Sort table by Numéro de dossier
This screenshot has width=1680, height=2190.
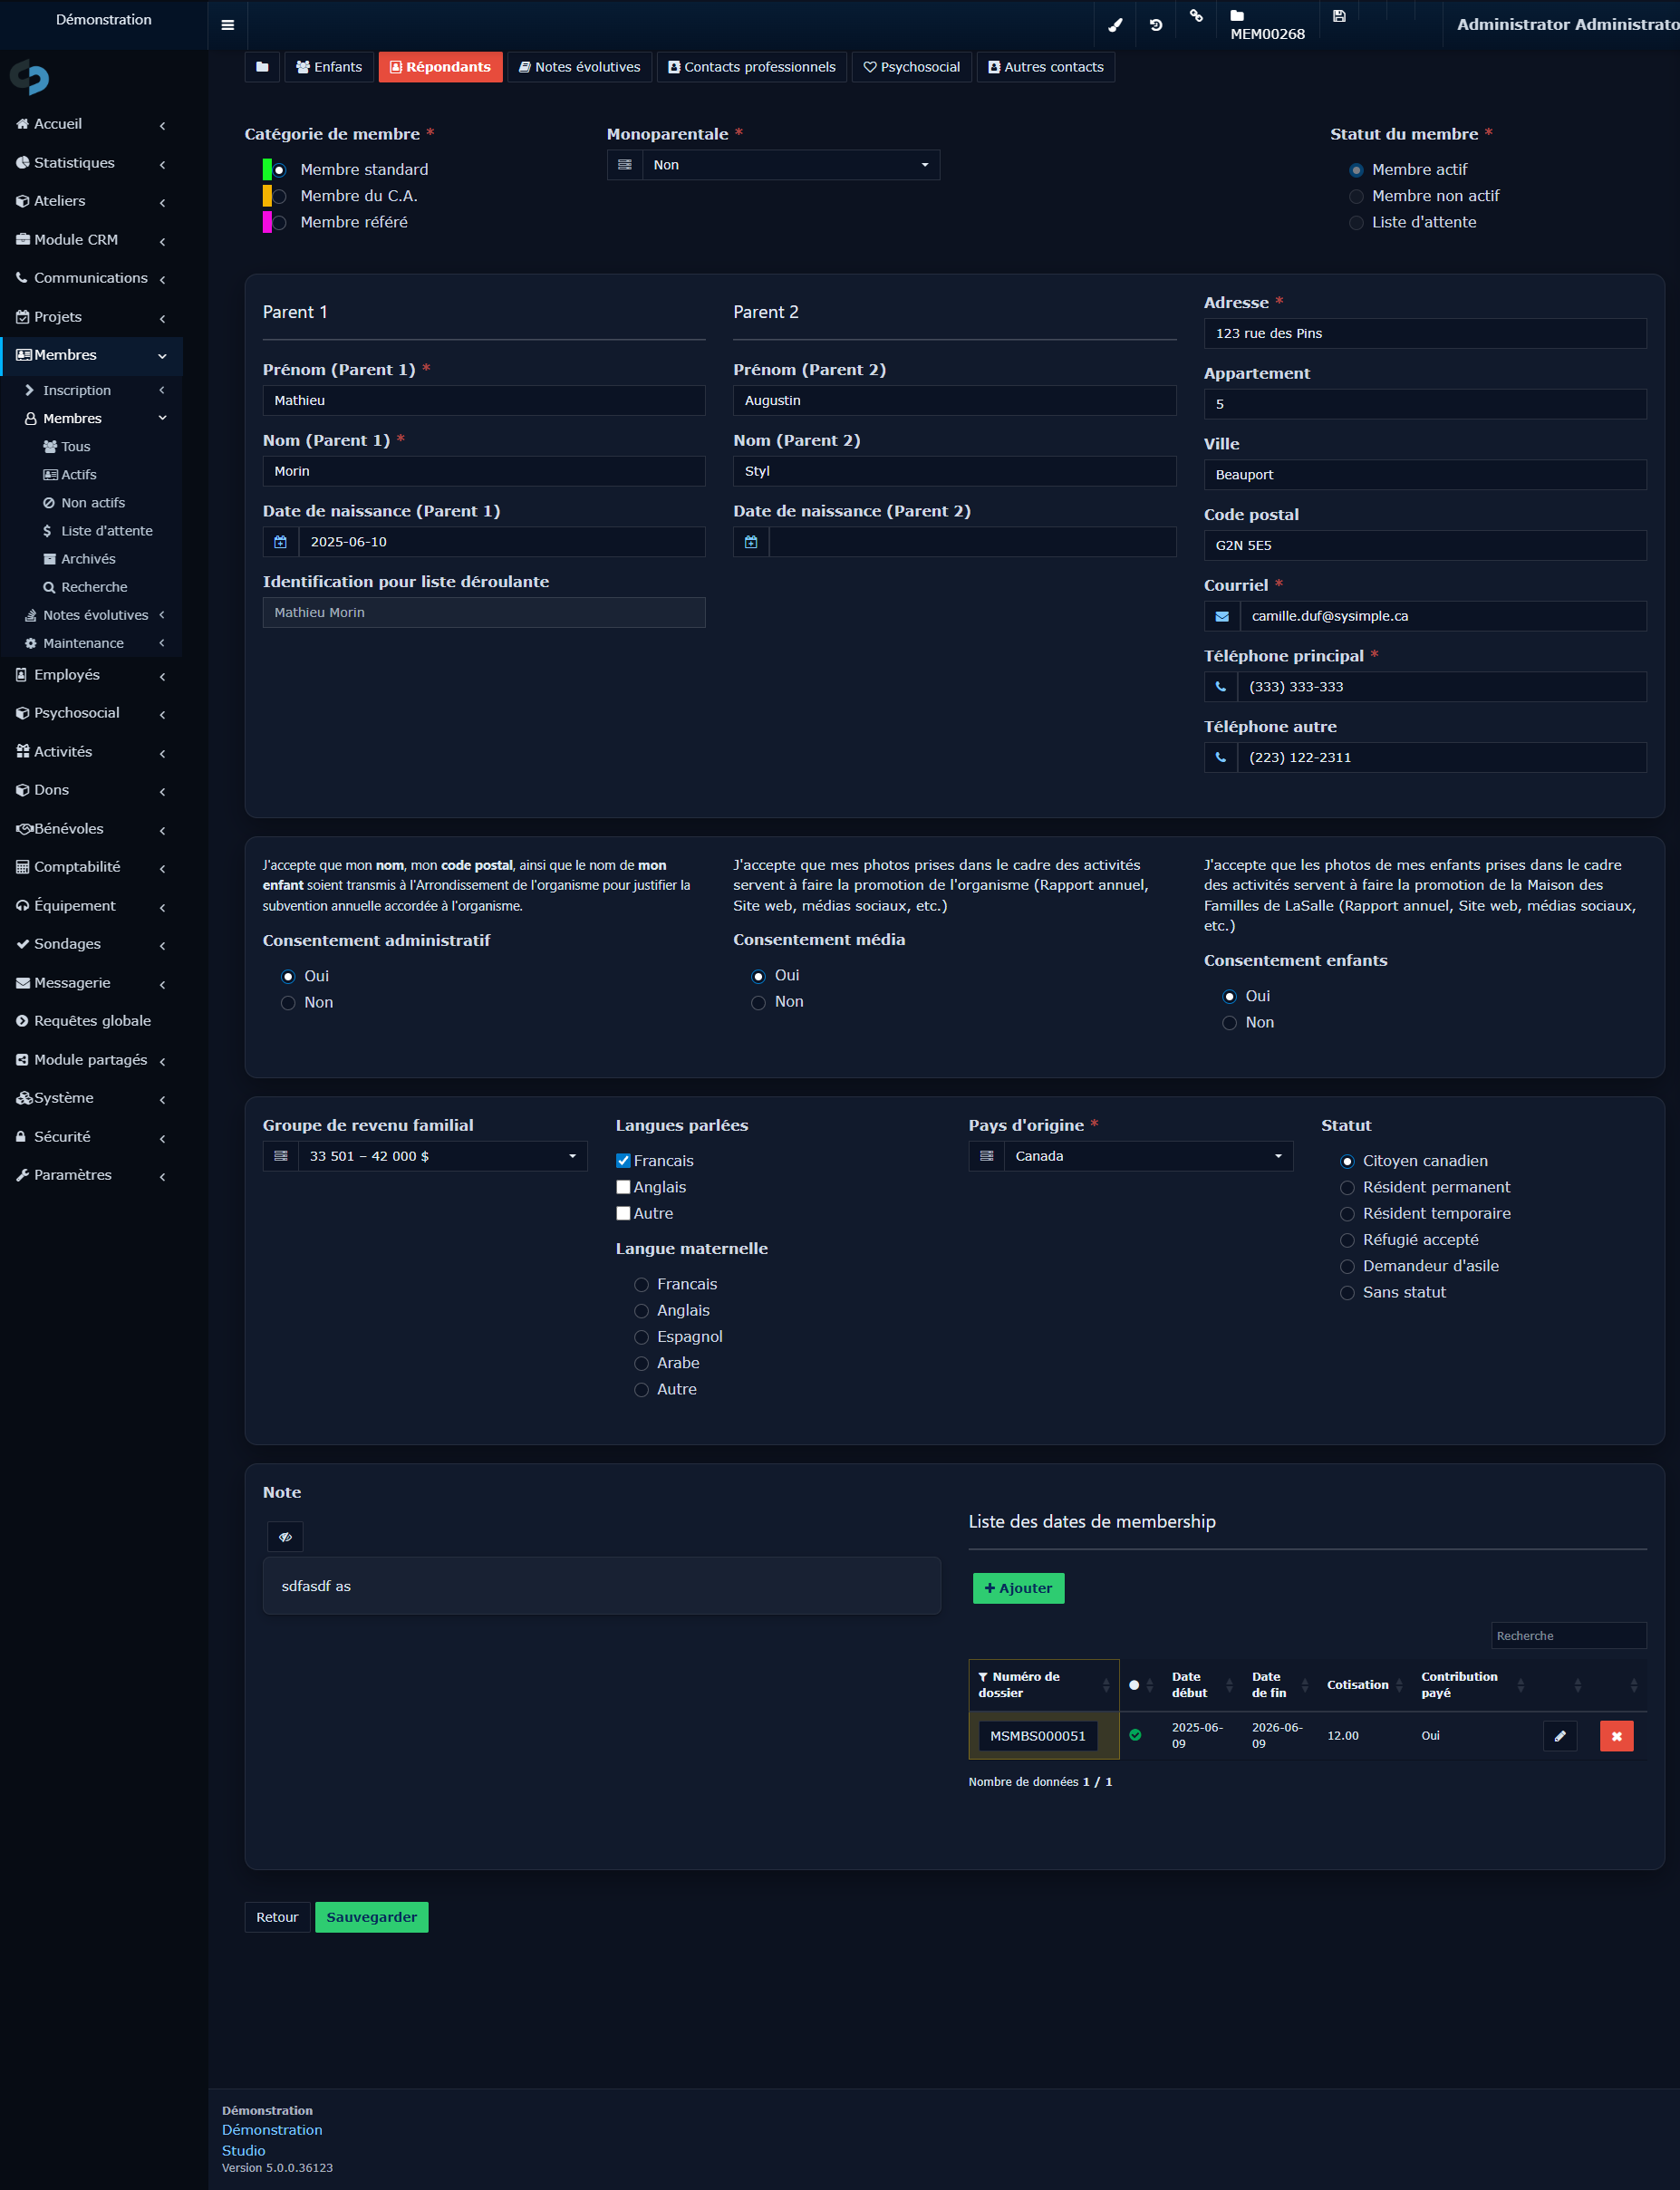pyautogui.click(x=1043, y=1685)
